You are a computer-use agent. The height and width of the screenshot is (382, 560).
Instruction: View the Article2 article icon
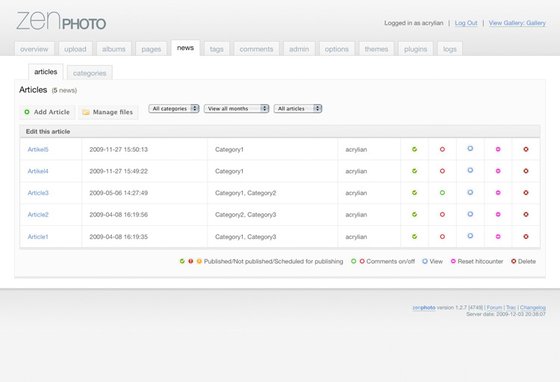470,214
